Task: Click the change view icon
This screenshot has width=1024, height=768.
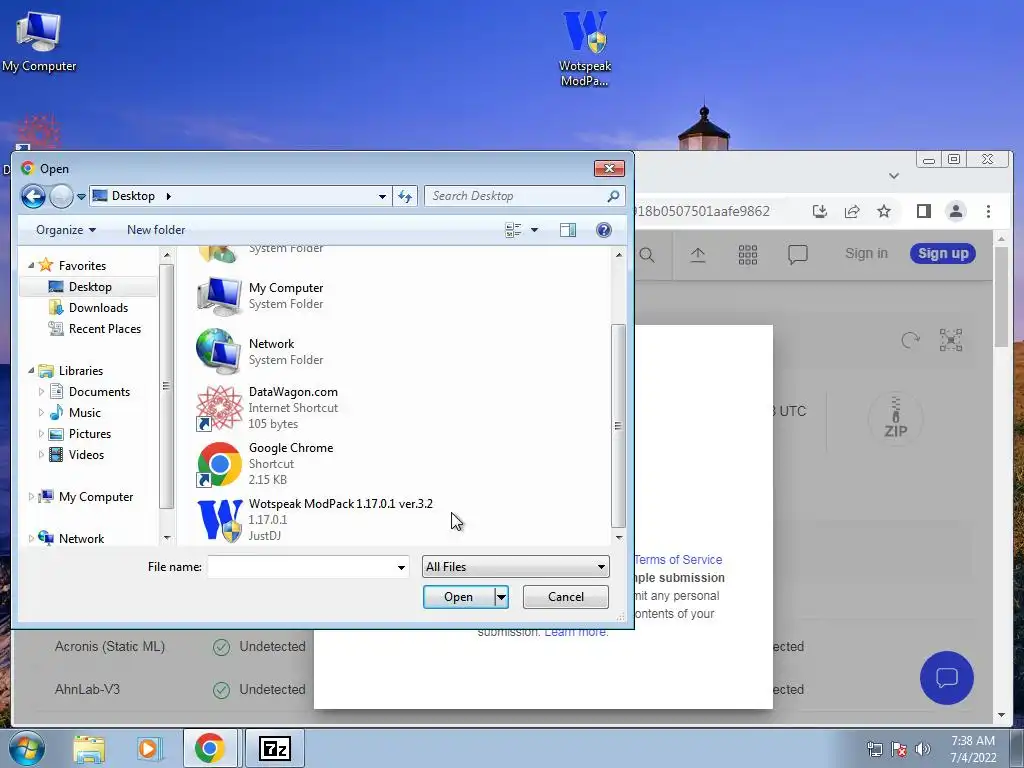Action: point(513,230)
